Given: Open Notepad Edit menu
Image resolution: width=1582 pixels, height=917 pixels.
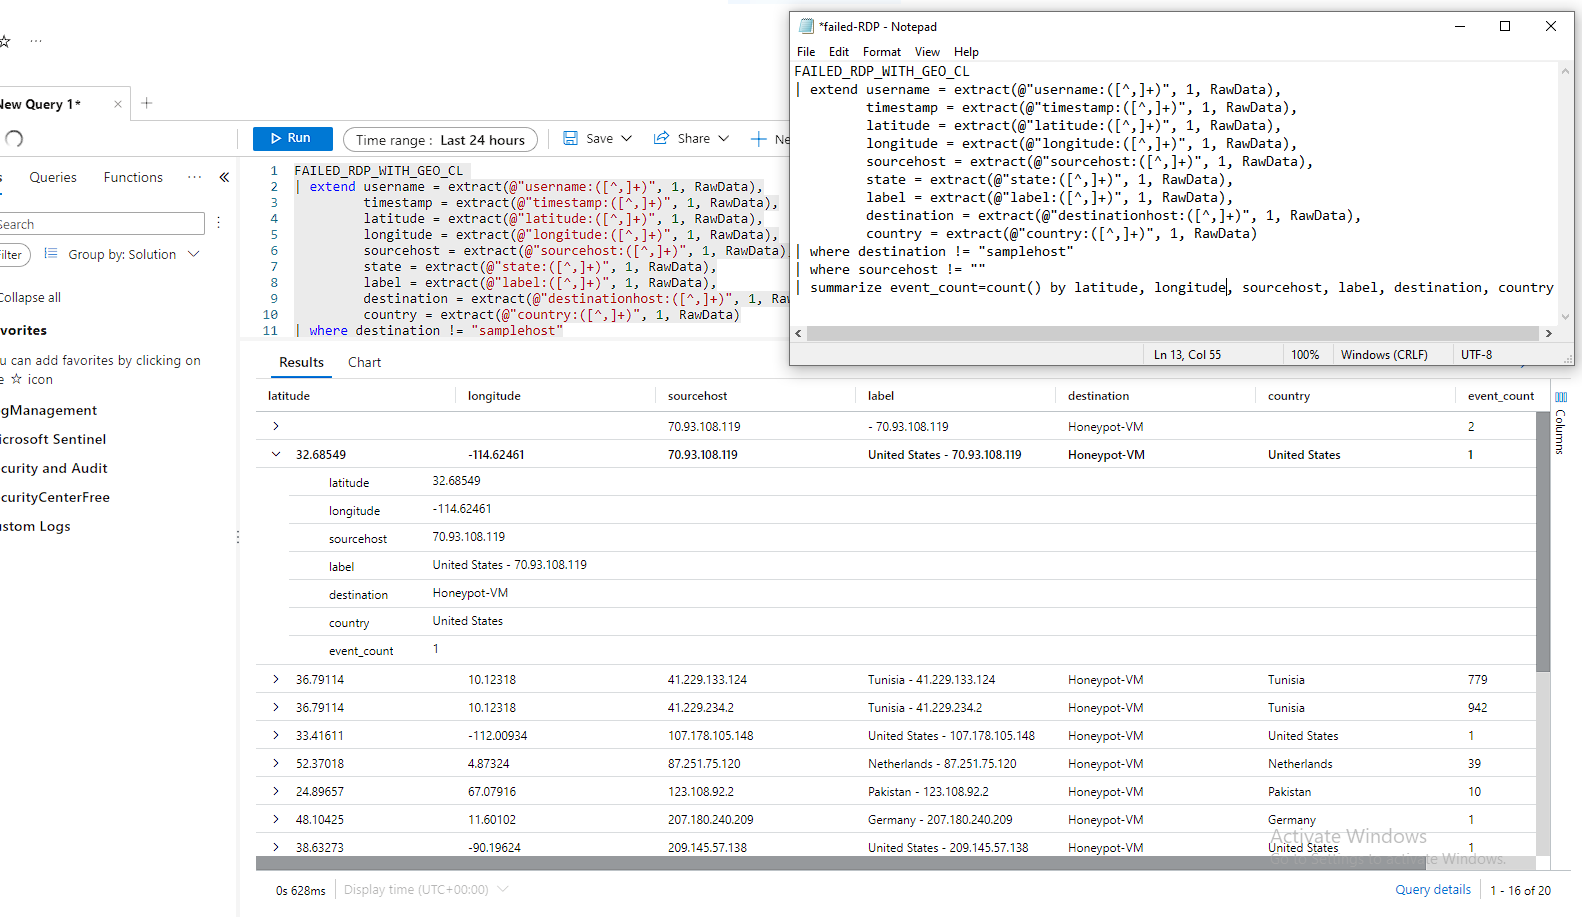Looking at the screenshot, I should (x=839, y=52).
